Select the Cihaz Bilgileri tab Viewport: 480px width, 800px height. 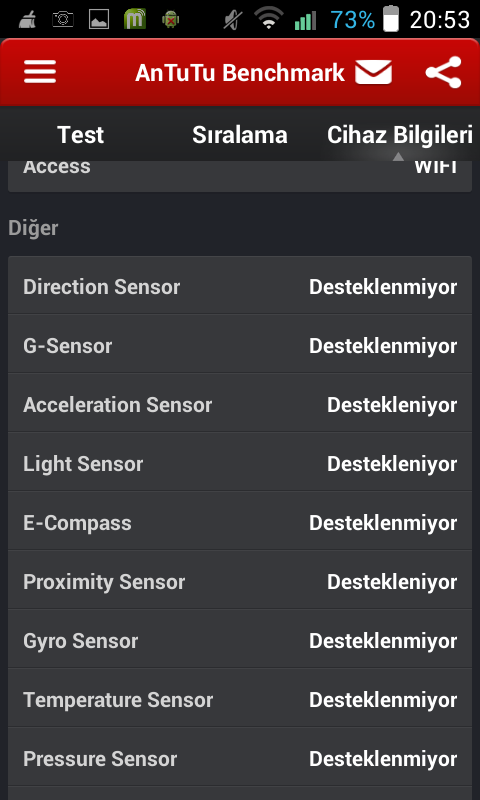[399, 135]
